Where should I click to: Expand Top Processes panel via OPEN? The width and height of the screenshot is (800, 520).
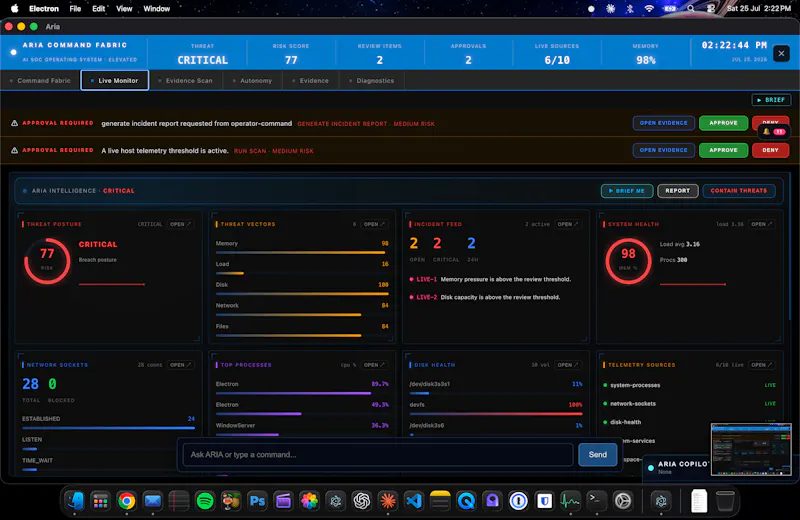pyautogui.click(x=374, y=365)
